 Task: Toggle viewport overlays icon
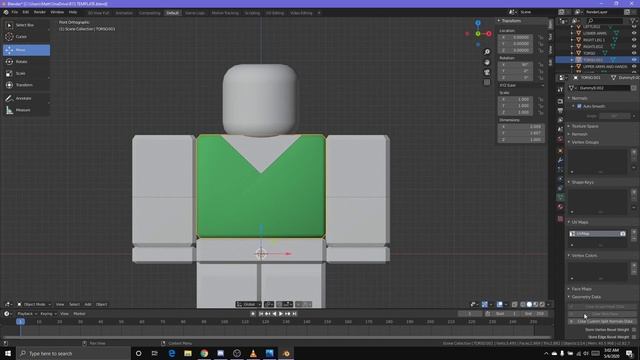pos(500,304)
